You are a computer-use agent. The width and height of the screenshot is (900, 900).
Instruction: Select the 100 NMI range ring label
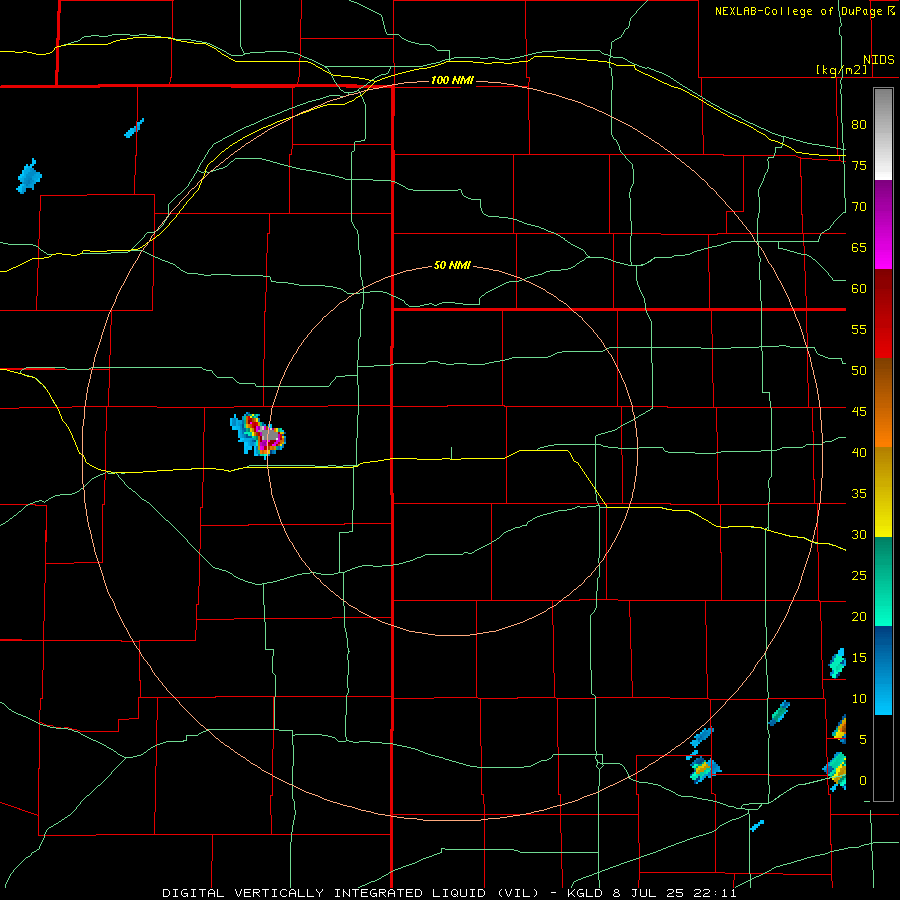(452, 80)
